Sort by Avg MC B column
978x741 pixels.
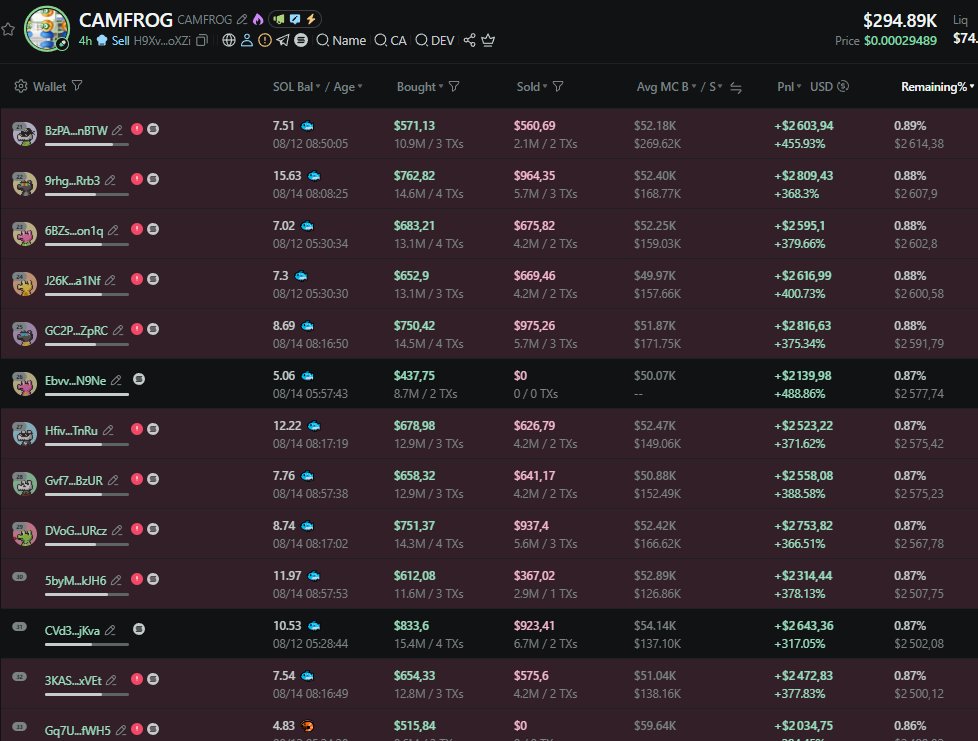(x=666, y=87)
